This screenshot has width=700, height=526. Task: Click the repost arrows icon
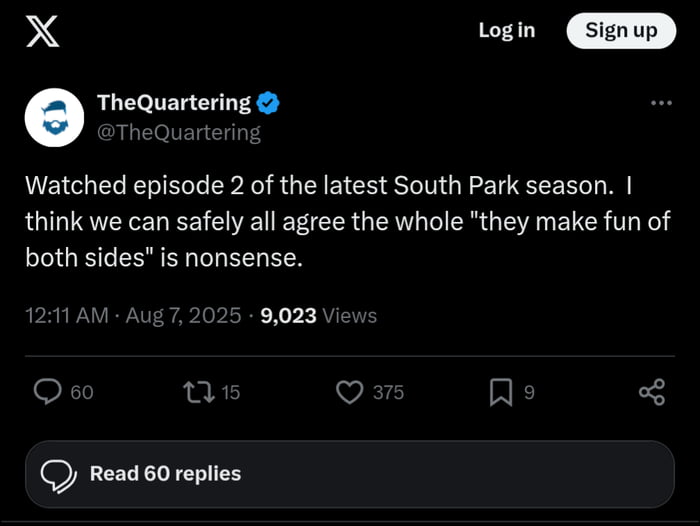[199, 392]
